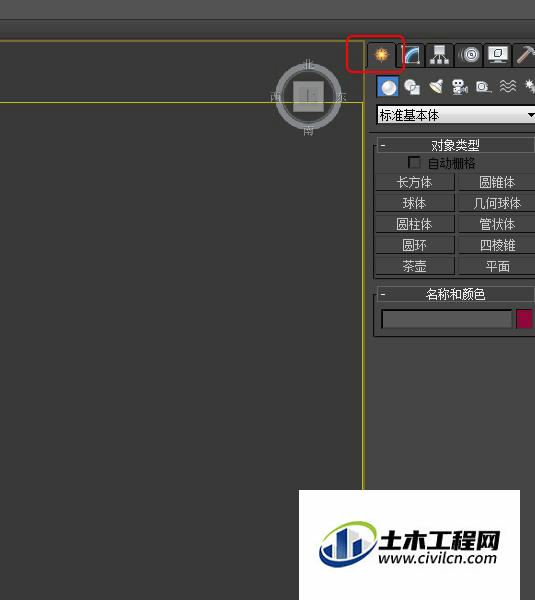Image resolution: width=535 pixels, height=600 pixels.
Task: Click the 北 label on the ViewCube compass
Action: pos(308,64)
